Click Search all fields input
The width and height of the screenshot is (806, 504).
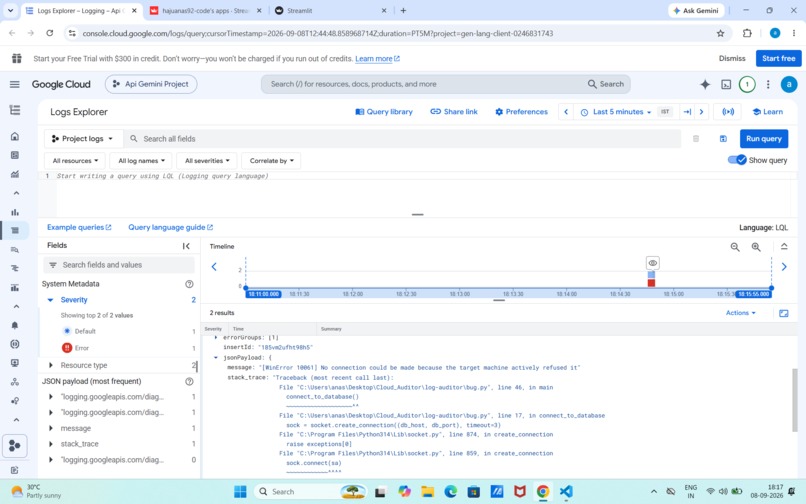click(404, 139)
